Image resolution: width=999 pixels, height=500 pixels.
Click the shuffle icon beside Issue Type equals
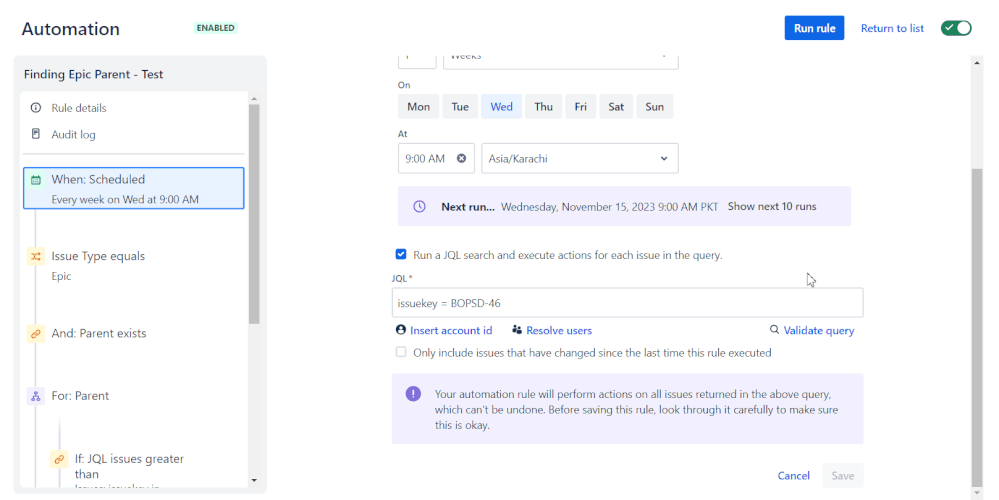tap(36, 256)
